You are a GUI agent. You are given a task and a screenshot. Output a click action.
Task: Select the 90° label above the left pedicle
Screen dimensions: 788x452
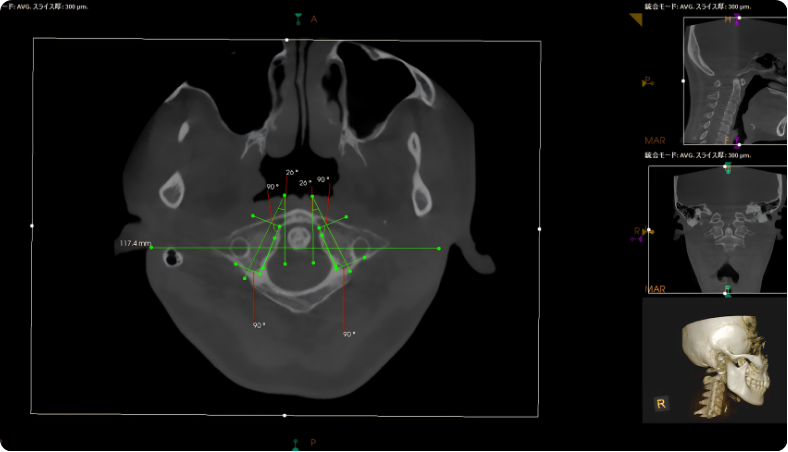point(272,187)
